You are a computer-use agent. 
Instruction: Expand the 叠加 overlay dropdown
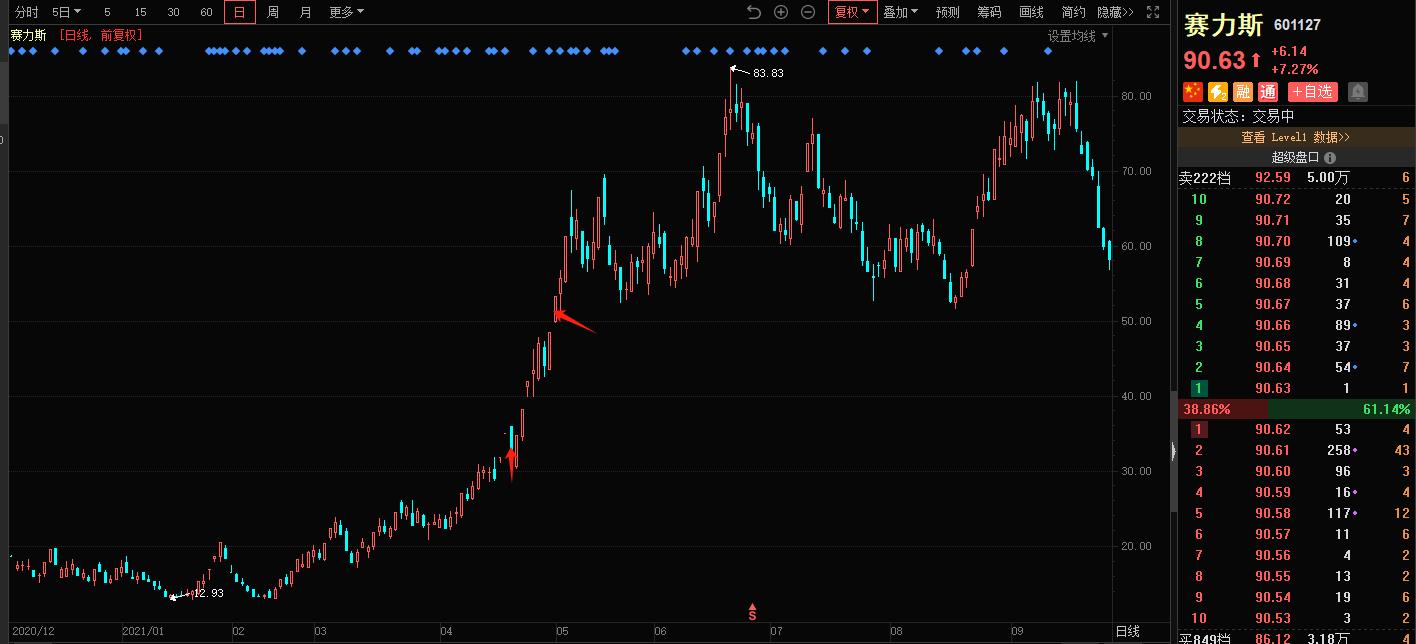pyautogui.click(x=900, y=12)
